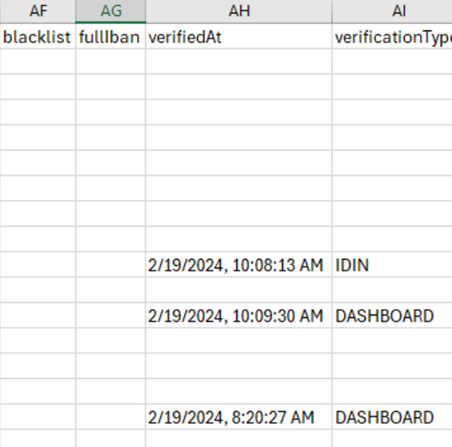Select DASHBOARD cell beside 10:09:30 AM
The image size is (452, 447).
[x=392, y=315]
